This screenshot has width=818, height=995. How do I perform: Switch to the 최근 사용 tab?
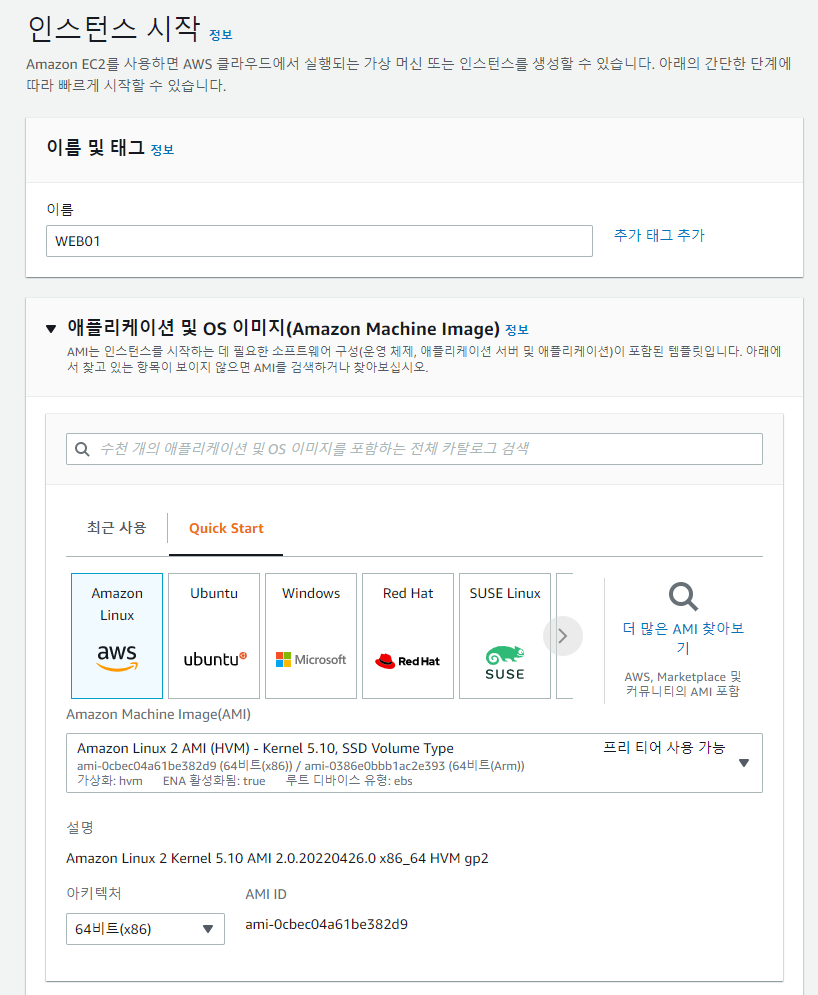(x=117, y=528)
